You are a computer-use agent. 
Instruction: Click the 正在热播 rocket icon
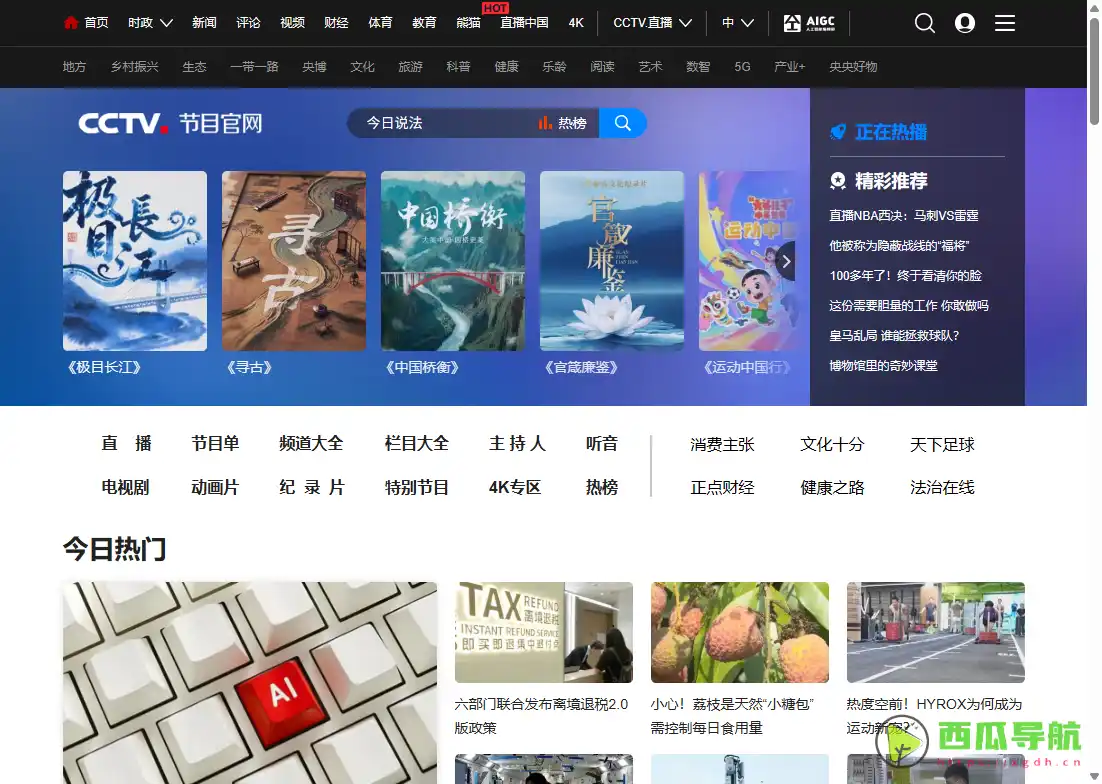click(838, 132)
